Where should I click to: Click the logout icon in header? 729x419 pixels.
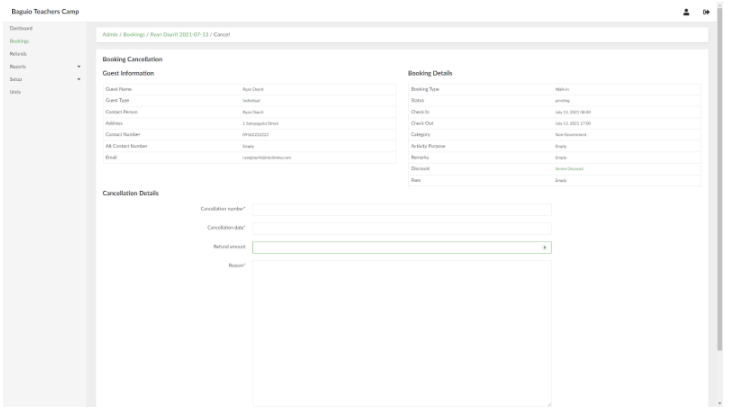(707, 11)
